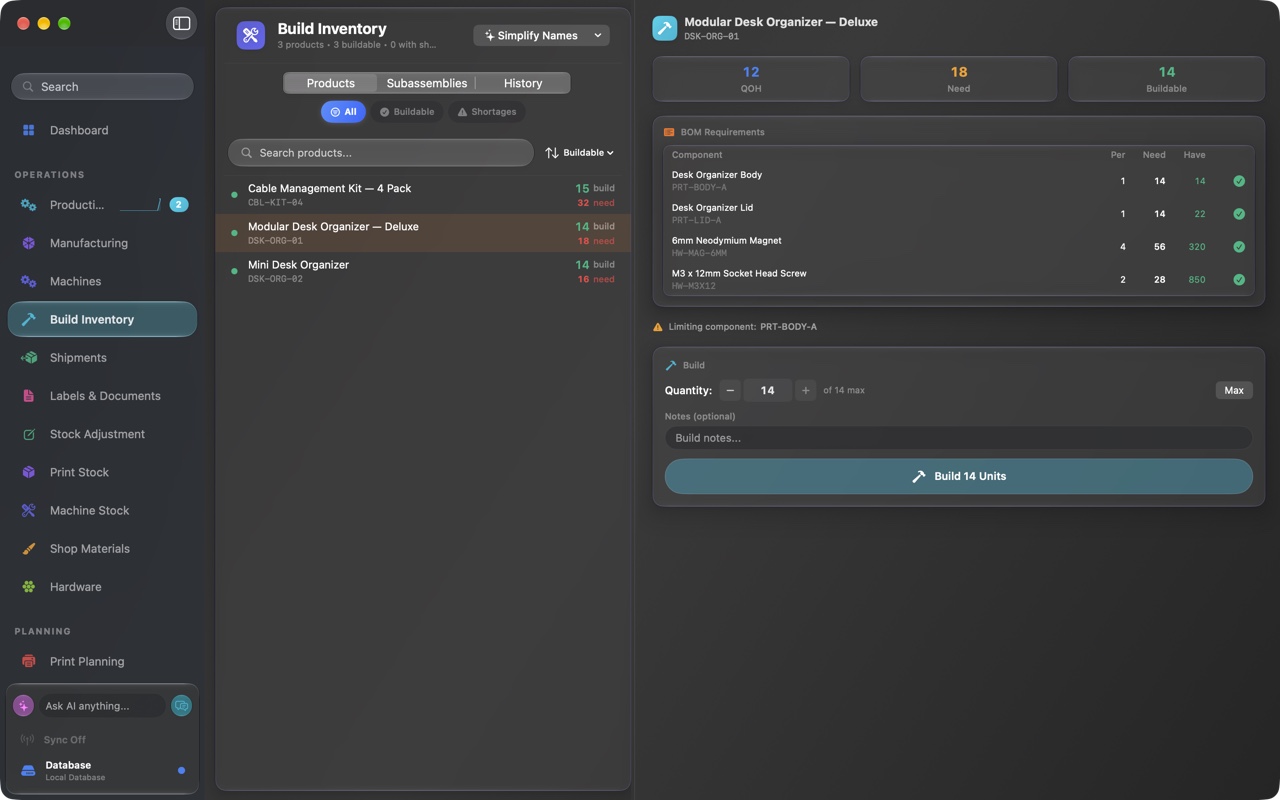Open Labels & Documents
The height and width of the screenshot is (800, 1280).
pyautogui.click(x=102, y=396)
